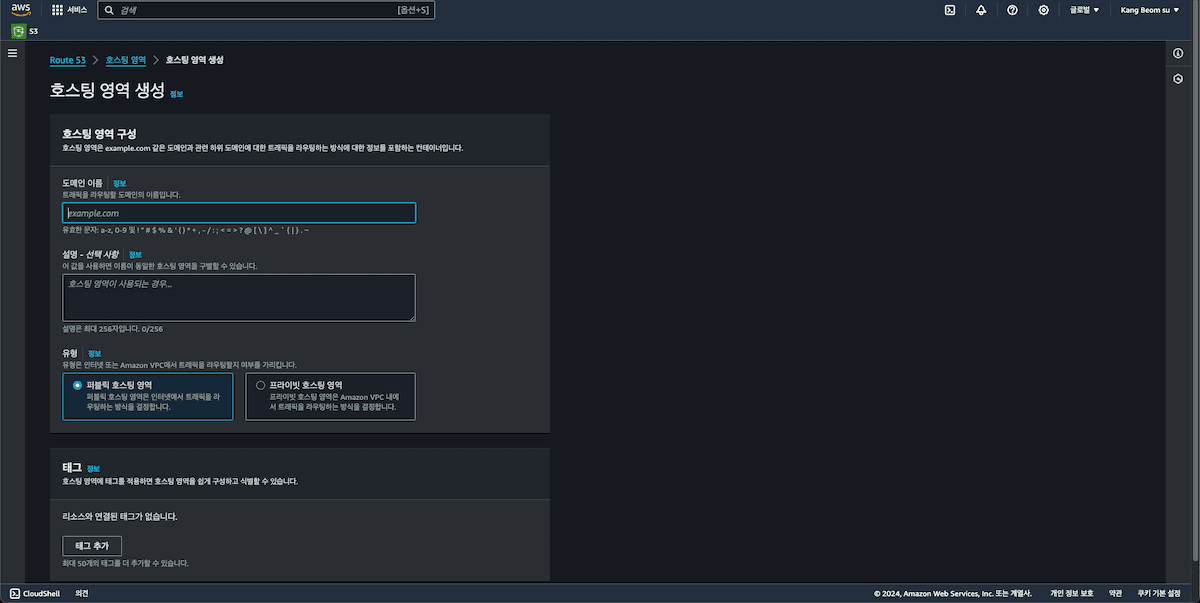1200x603 pixels.
Task: Click the 설명 description text area
Action: click(x=239, y=298)
